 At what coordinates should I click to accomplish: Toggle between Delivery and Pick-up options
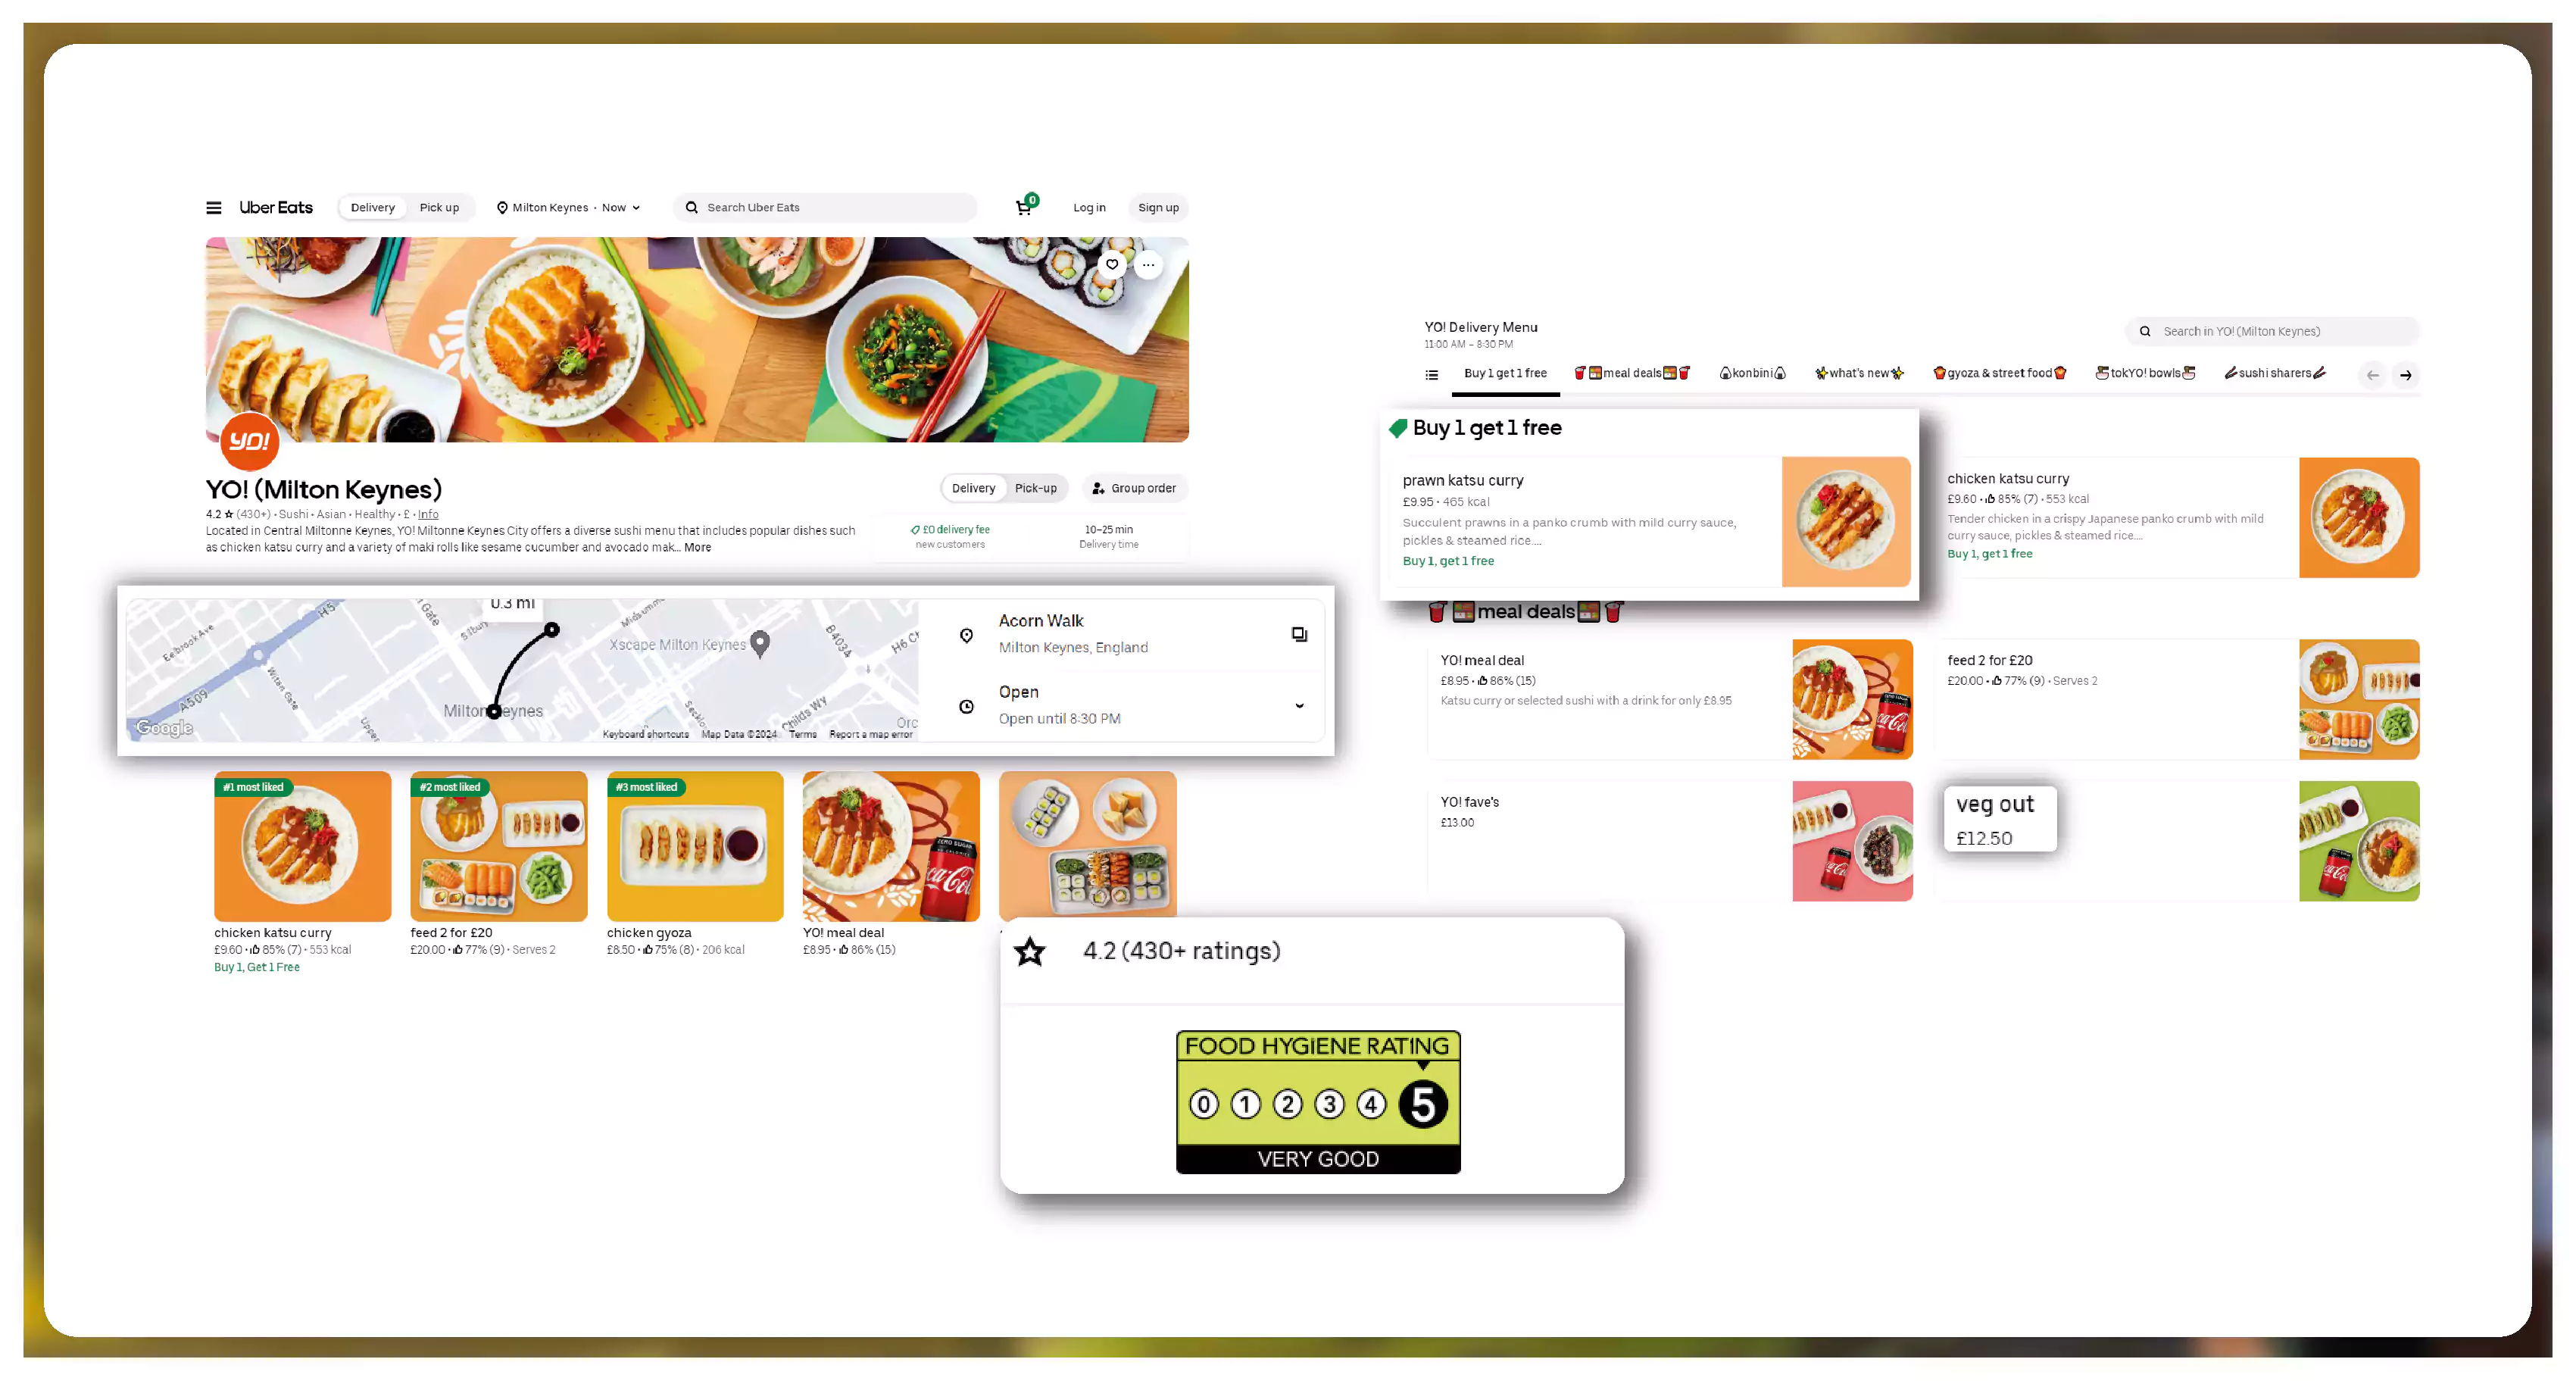[1005, 488]
